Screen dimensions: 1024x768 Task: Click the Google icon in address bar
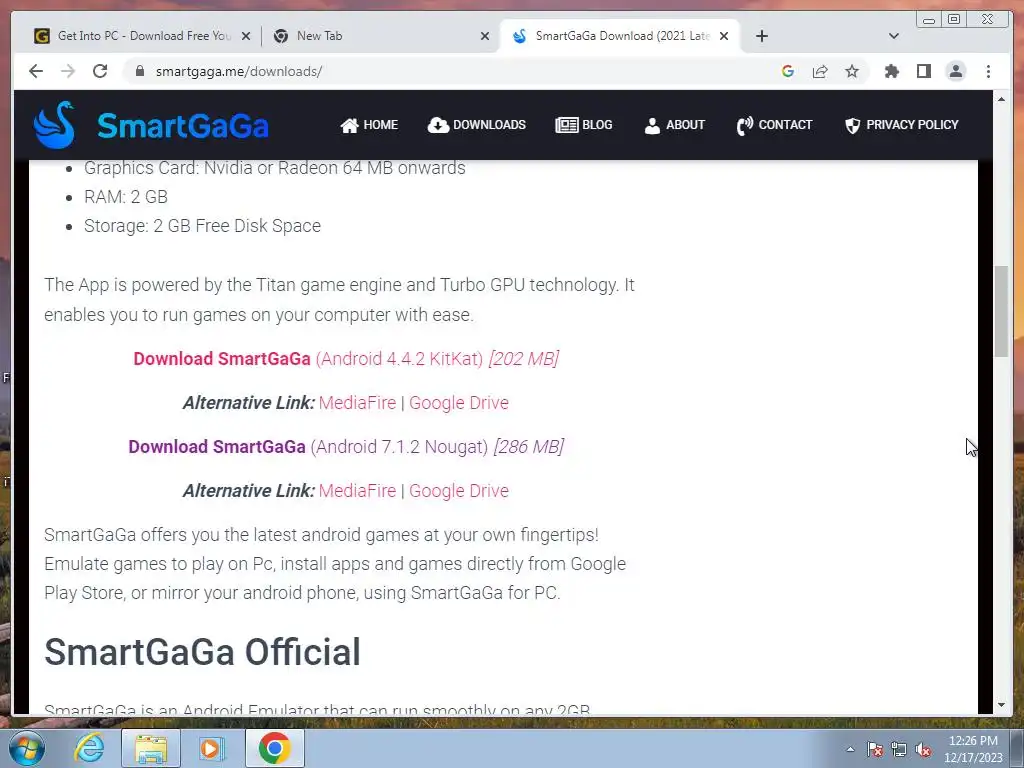(x=788, y=71)
